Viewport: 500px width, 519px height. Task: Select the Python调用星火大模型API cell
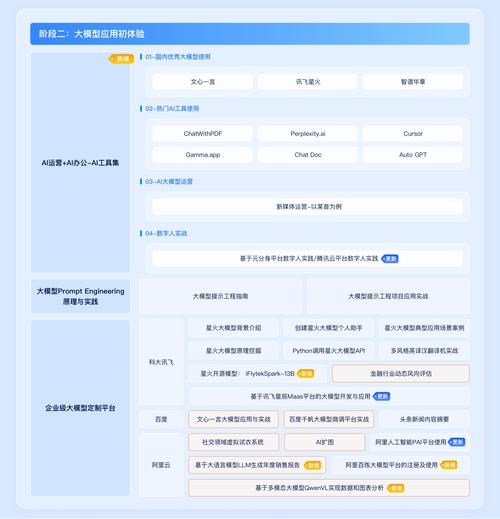(328, 351)
